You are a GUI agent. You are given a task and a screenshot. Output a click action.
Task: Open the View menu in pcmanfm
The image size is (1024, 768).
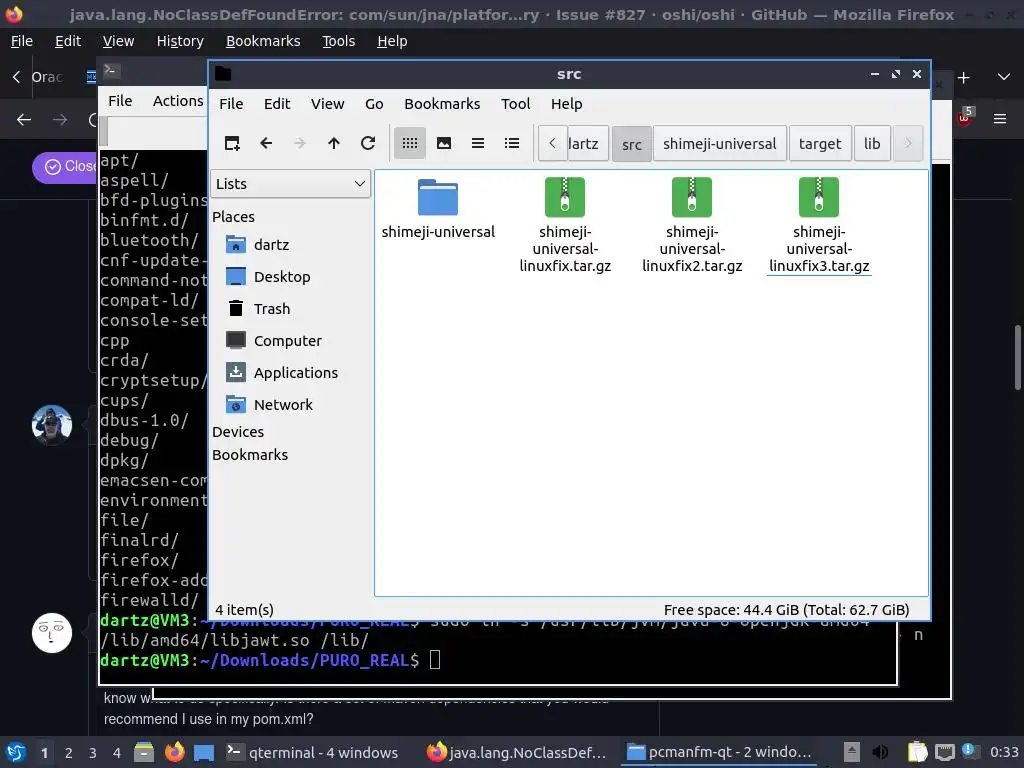pyautogui.click(x=327, y=104)
